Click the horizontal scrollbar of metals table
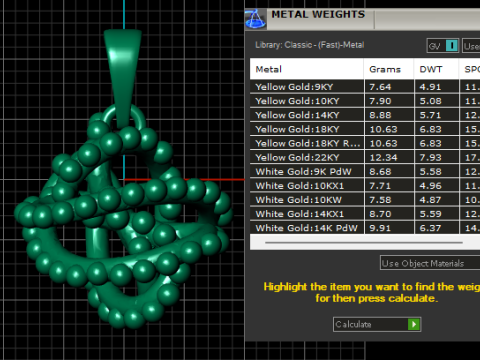The image size is (480, 360). coord(364,243)
